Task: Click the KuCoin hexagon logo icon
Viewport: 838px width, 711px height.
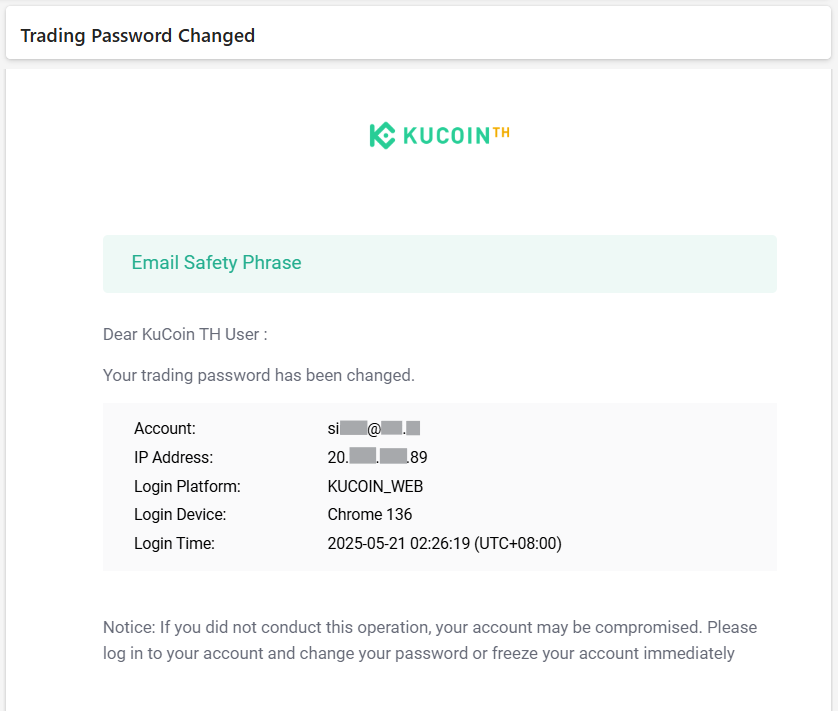Action: click(382, 136)
